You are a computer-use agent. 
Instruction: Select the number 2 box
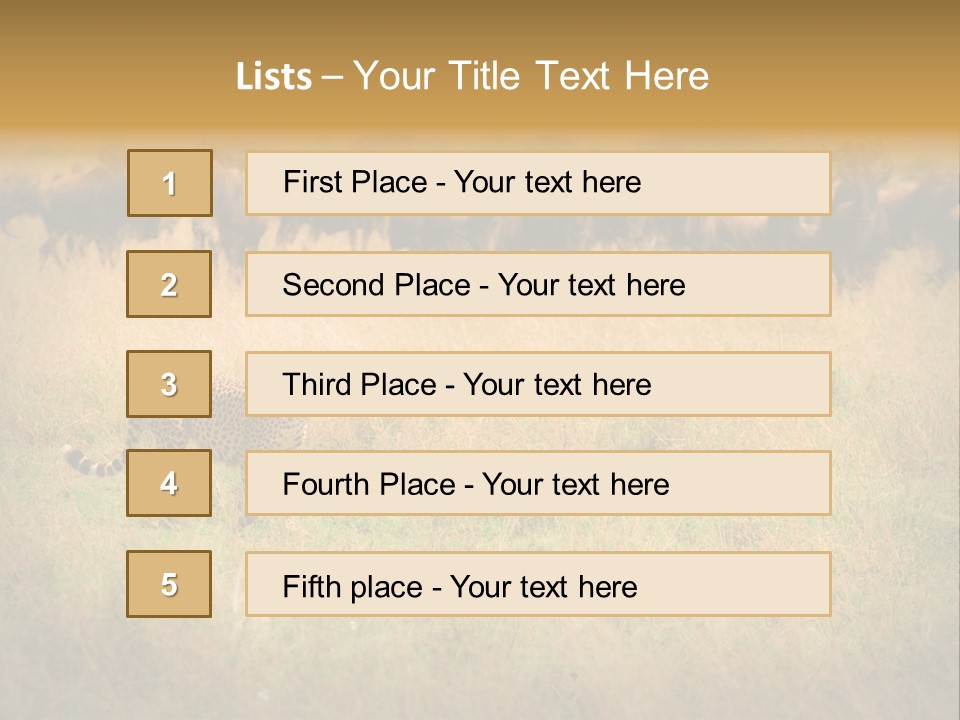(x=169, y=284)
